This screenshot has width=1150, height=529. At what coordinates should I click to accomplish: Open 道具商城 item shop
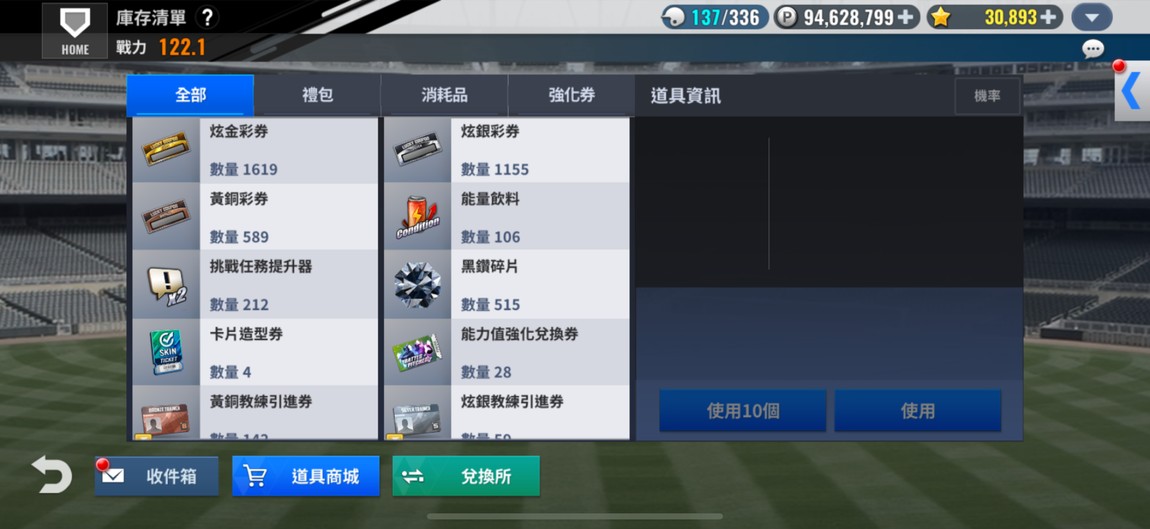click(x=306, y=476)
